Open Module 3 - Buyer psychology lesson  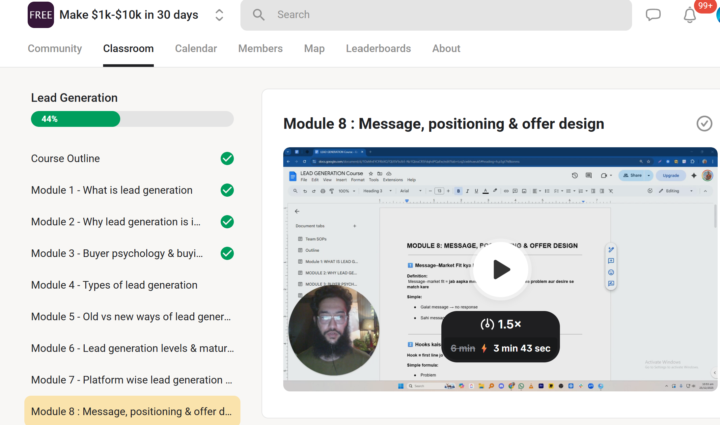132,253
